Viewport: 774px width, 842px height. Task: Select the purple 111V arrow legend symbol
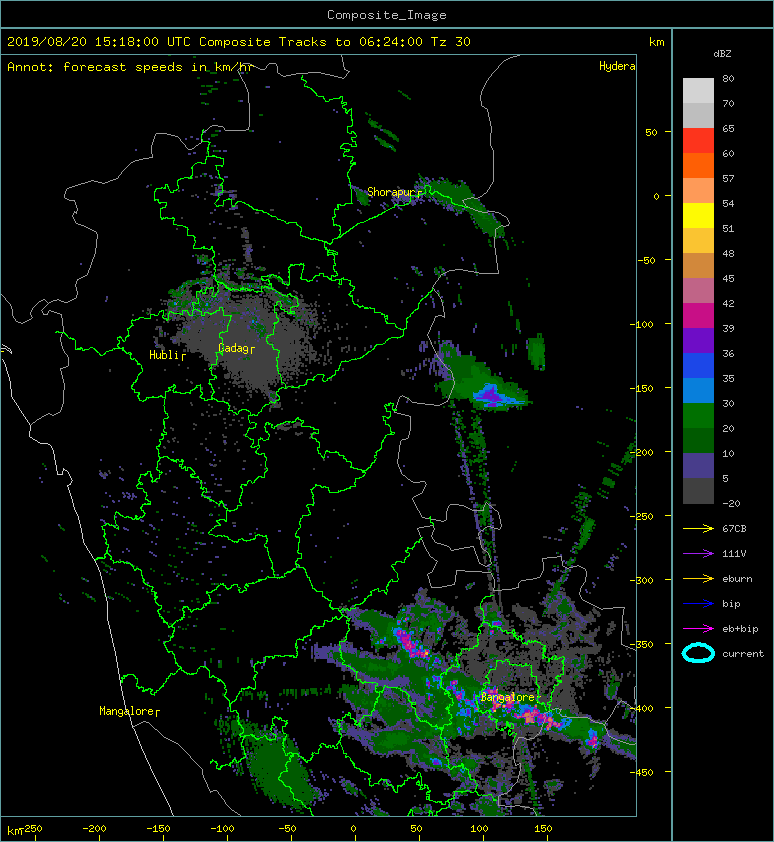[698, 553]
